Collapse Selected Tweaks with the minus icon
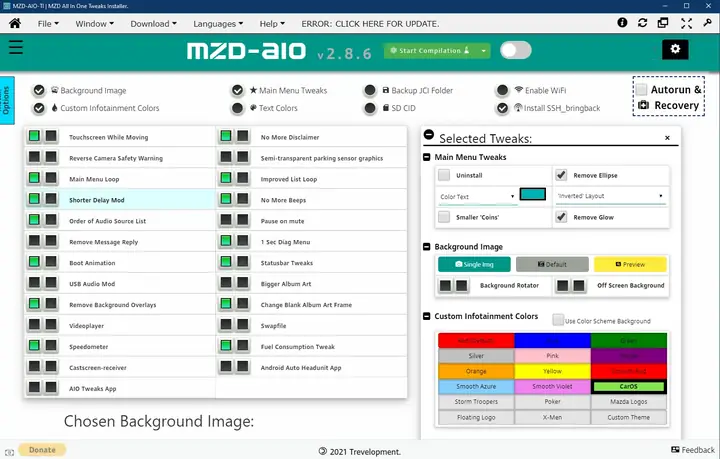Image resolution: width=720 pixels, height=459 pixels. tap(429, 136)
